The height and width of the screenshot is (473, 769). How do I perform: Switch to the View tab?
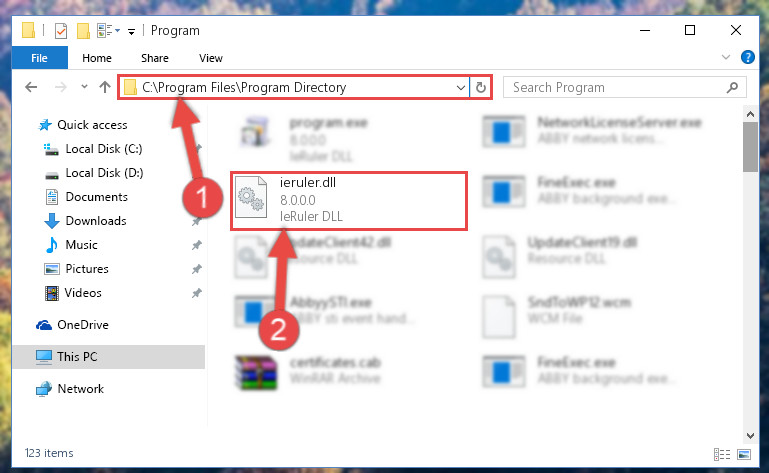pyautogui.click(x=211, y=58)
